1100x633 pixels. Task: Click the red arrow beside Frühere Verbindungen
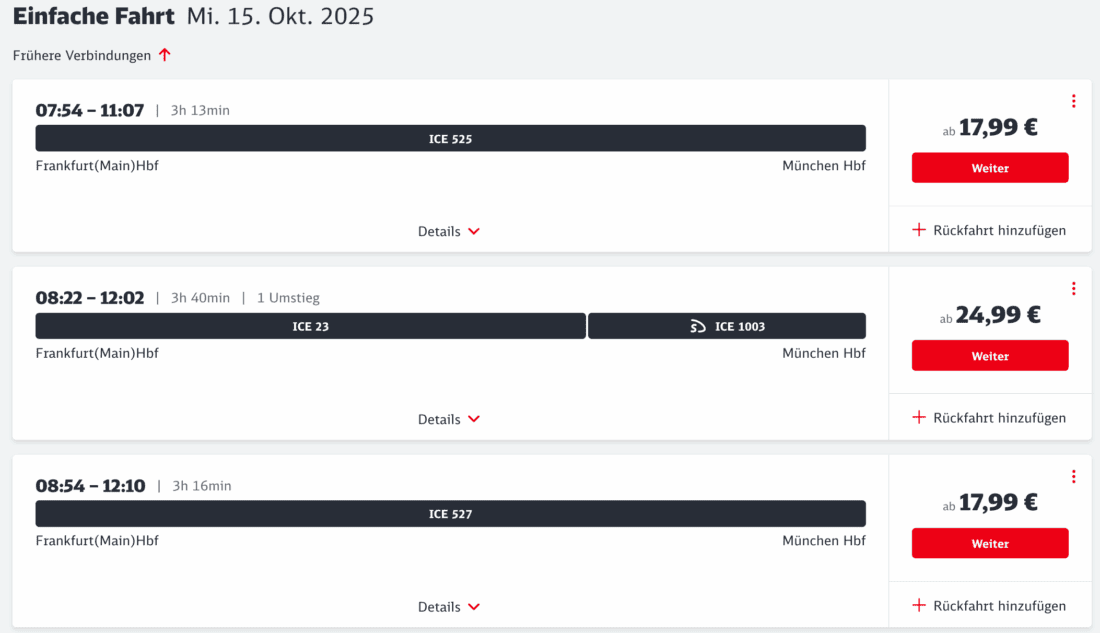pyautogui.click(x=165, y=55)
